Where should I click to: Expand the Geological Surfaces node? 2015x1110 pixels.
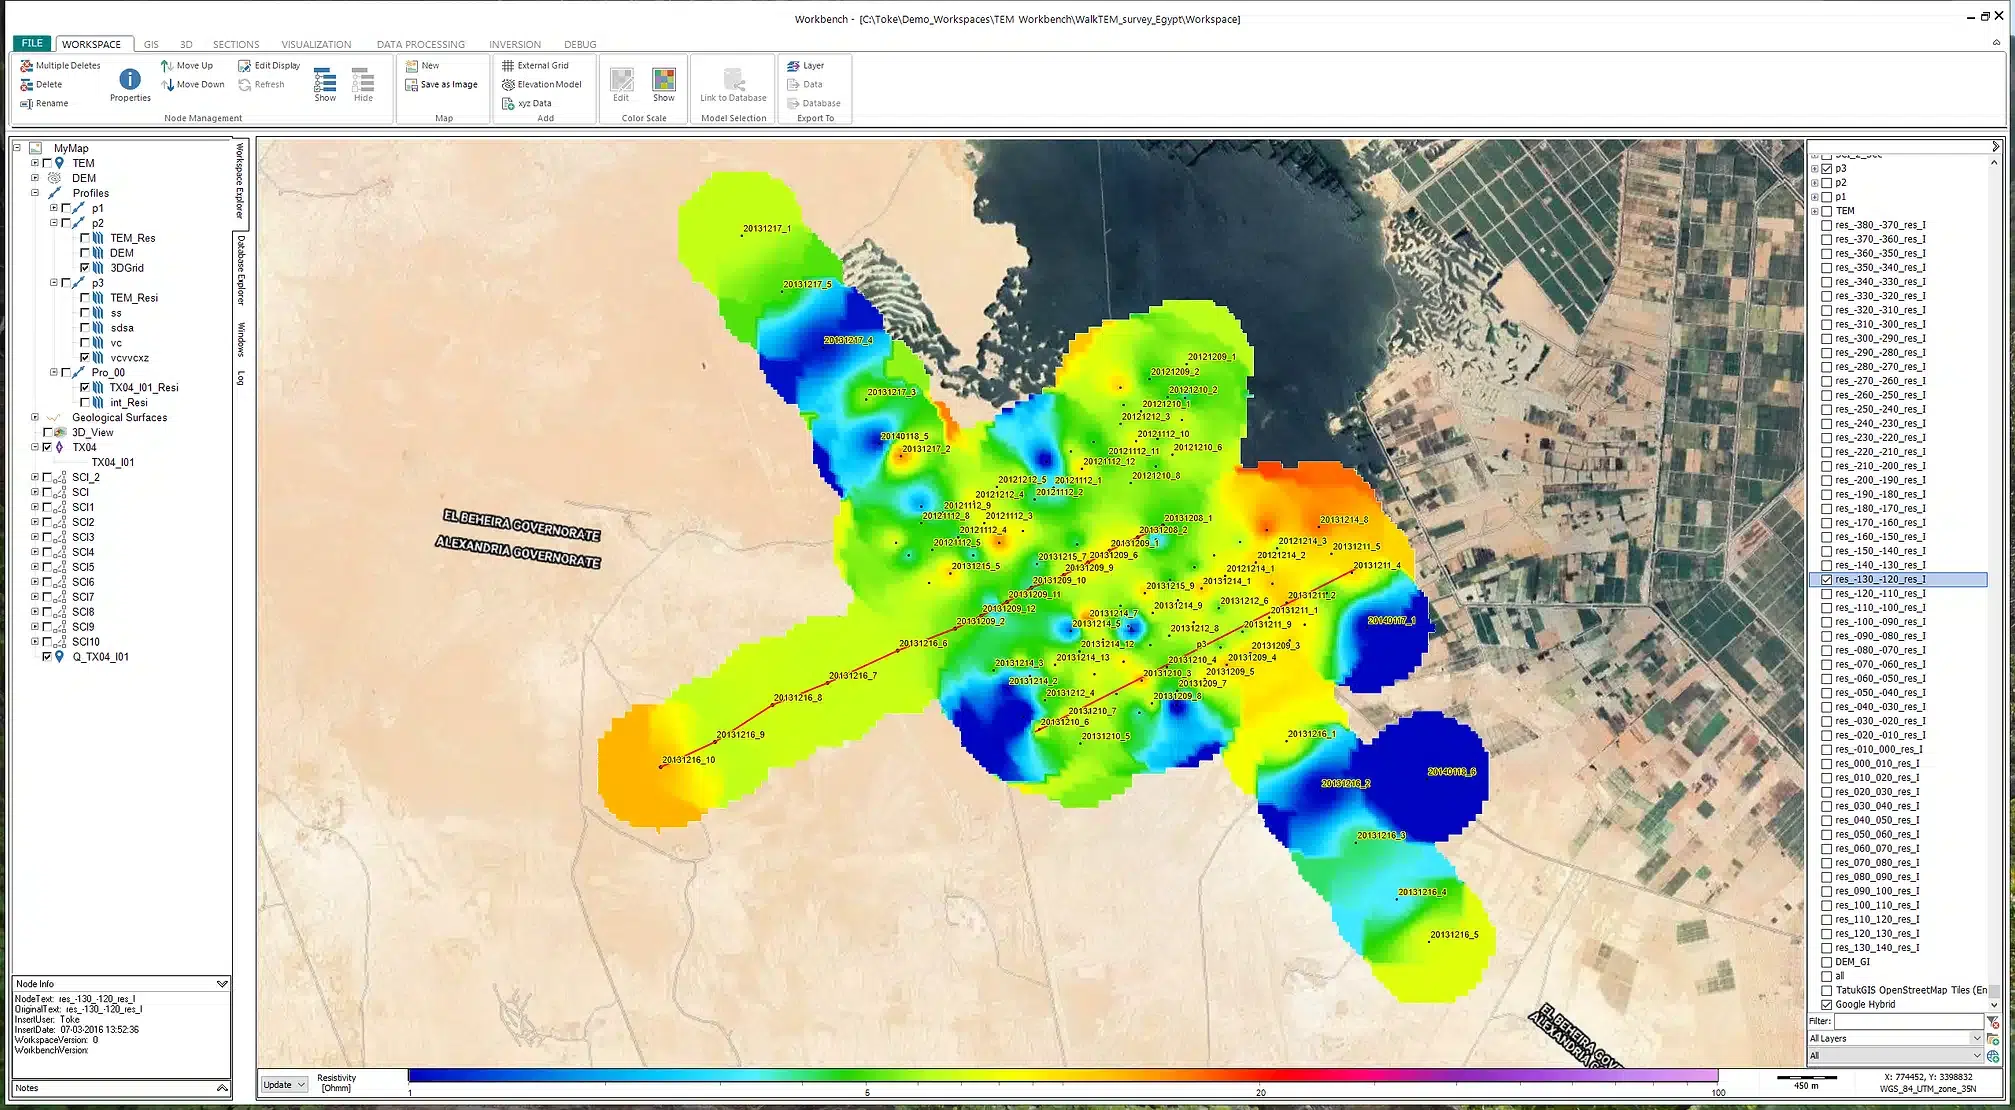click(x=35, y=417)
